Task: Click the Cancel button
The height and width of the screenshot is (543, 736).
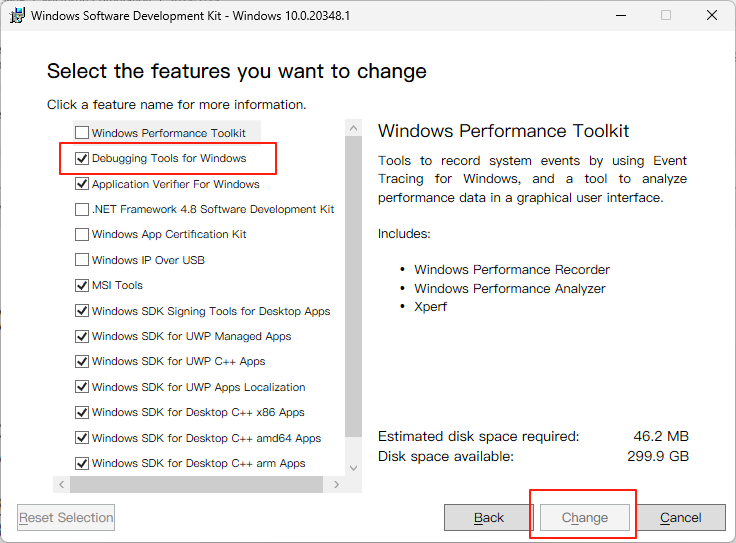Action: [x=680, y=517]
